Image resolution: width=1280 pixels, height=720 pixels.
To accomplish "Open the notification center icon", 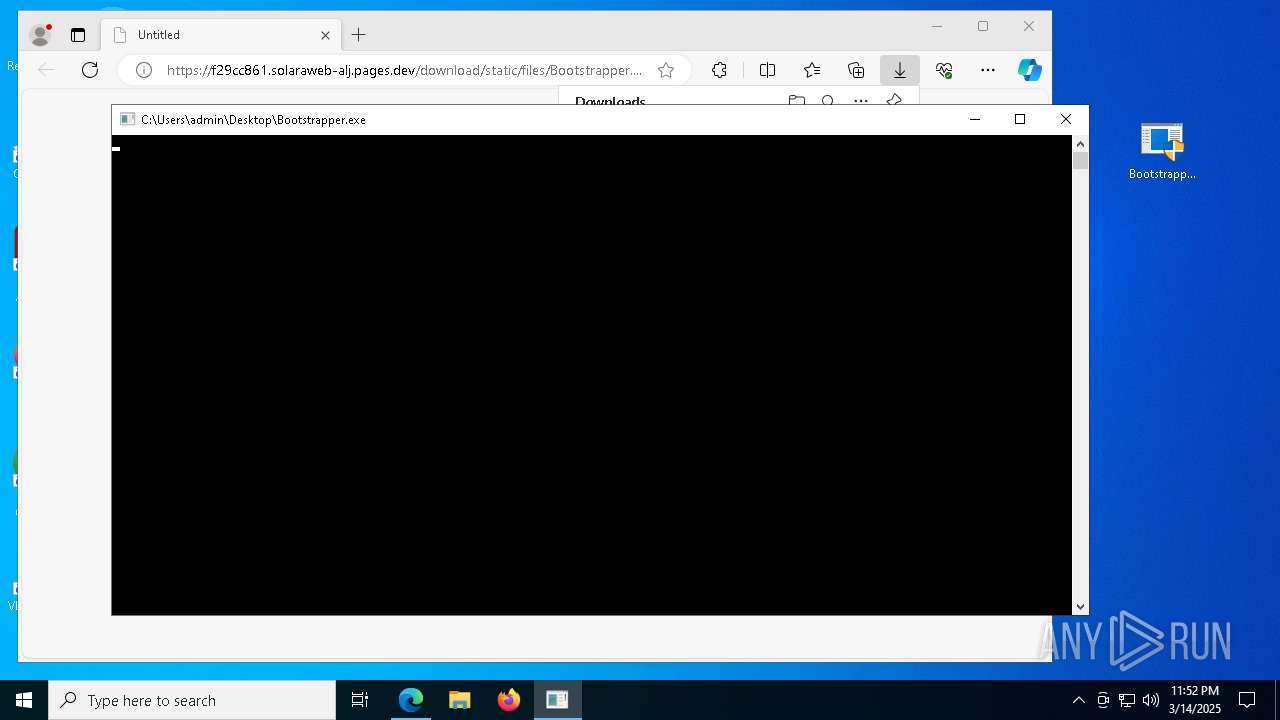I will pos(1247,700).
